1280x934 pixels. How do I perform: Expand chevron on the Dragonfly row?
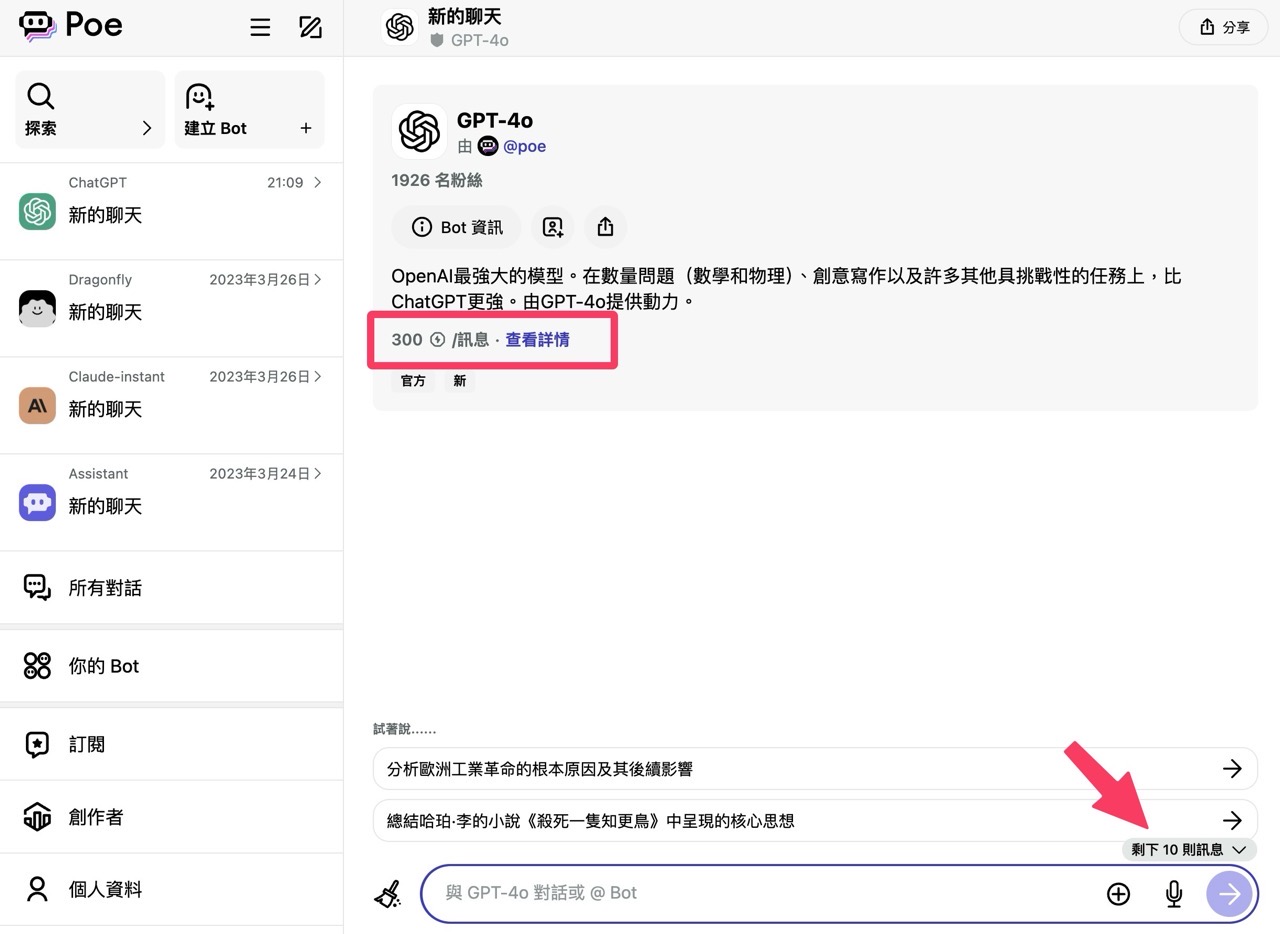point(318,280)
